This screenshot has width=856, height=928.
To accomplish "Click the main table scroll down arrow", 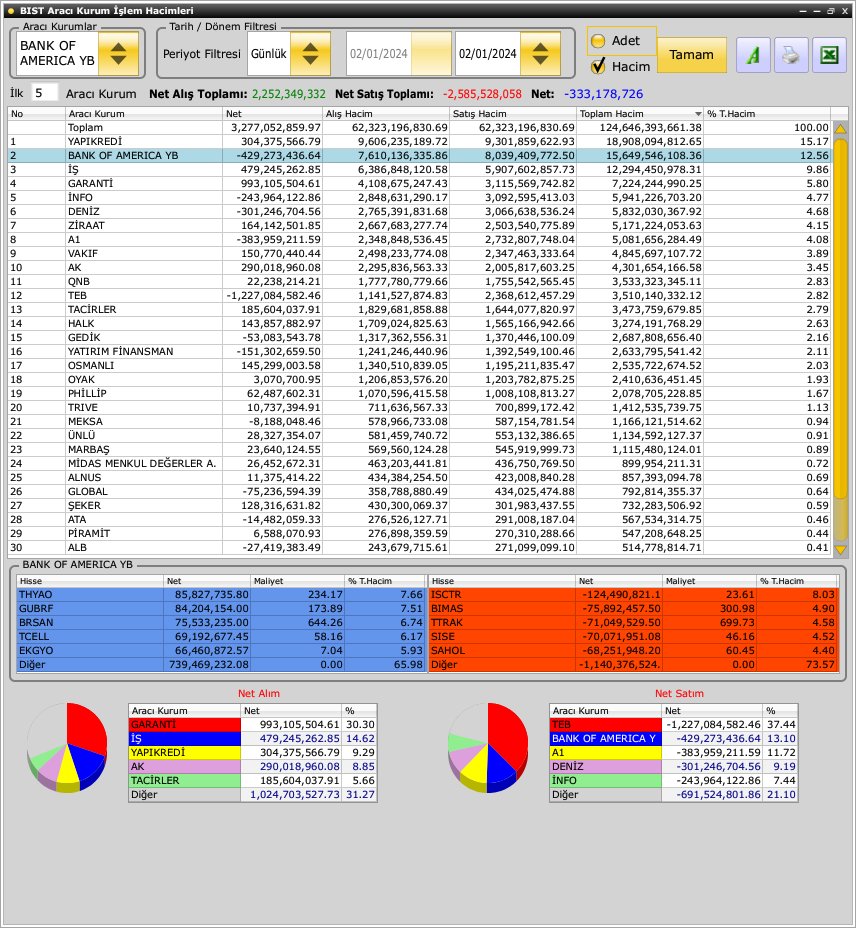I will pos(840,550).
